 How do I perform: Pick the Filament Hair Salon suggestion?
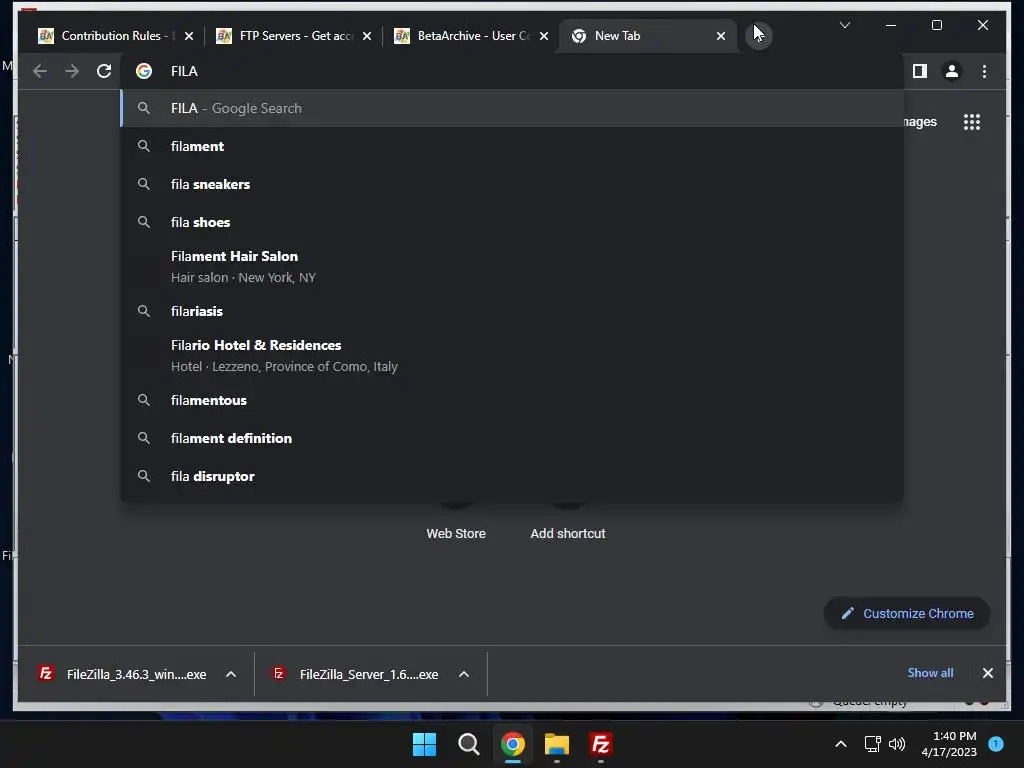coord(512,266)
